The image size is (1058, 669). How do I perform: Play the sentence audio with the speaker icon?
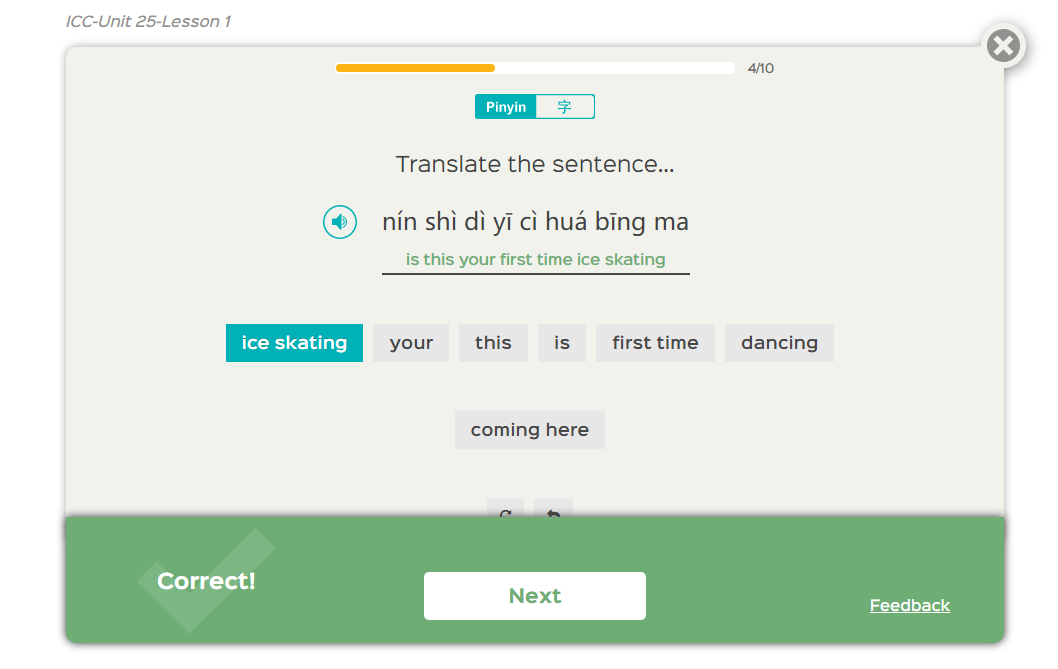pos(340,221)
